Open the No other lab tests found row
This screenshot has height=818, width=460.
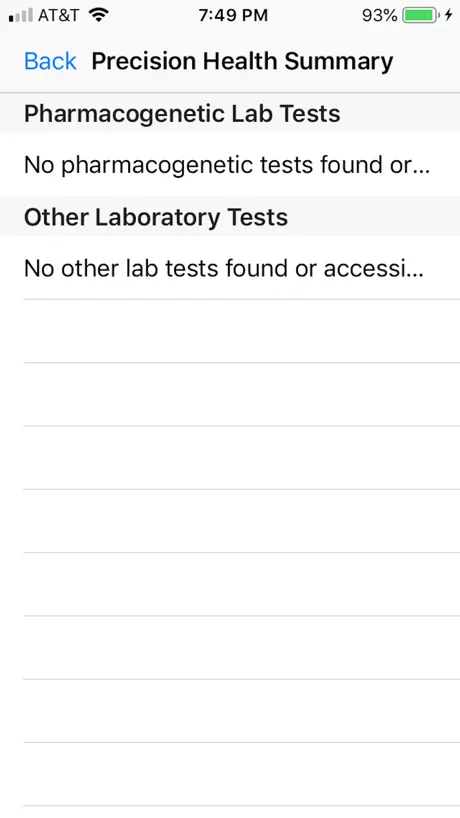coord(230,268)
